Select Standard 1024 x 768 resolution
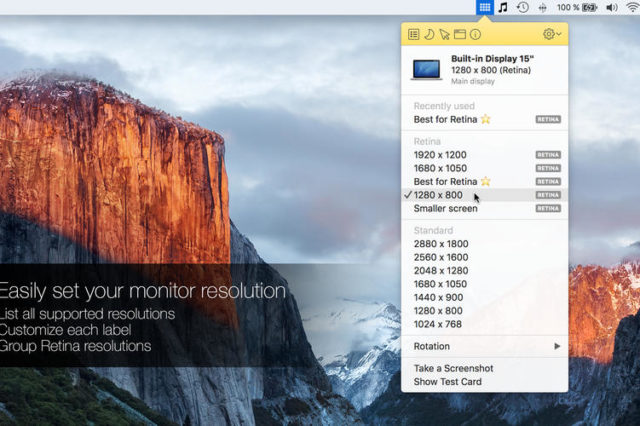The image size is (640, 426). (440, 323)
